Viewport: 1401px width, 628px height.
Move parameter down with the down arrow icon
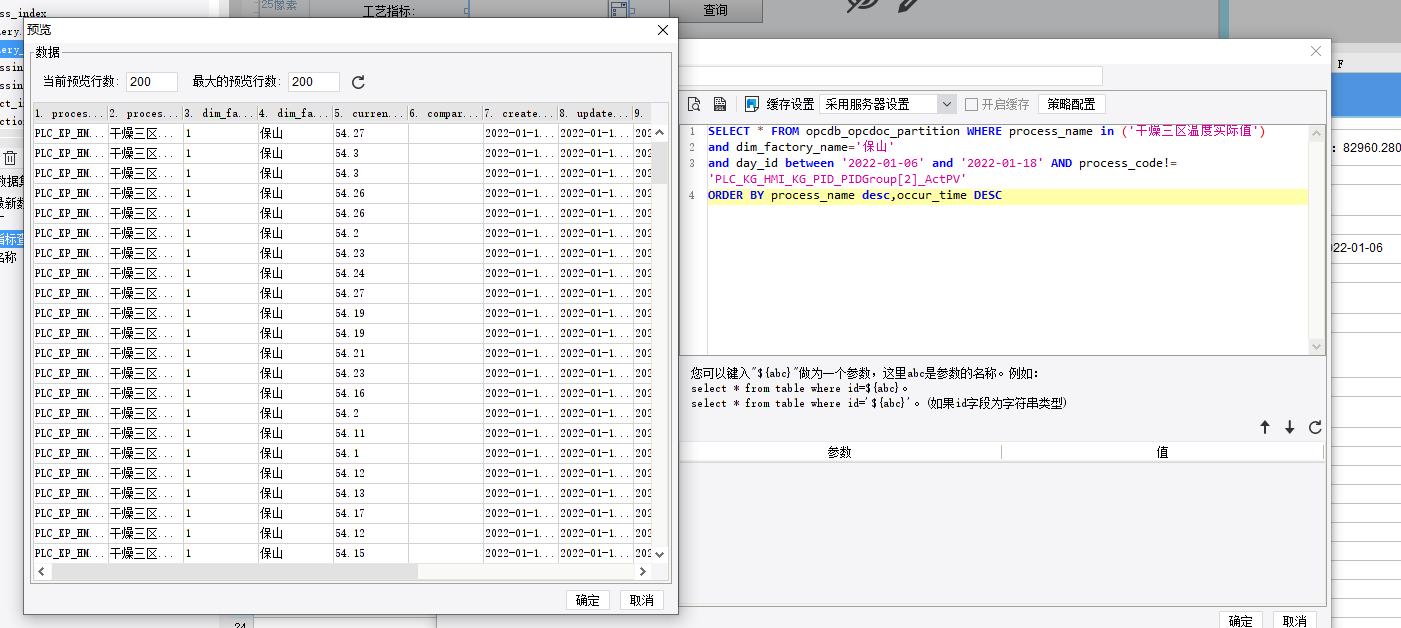click(x=1290, y=427)
